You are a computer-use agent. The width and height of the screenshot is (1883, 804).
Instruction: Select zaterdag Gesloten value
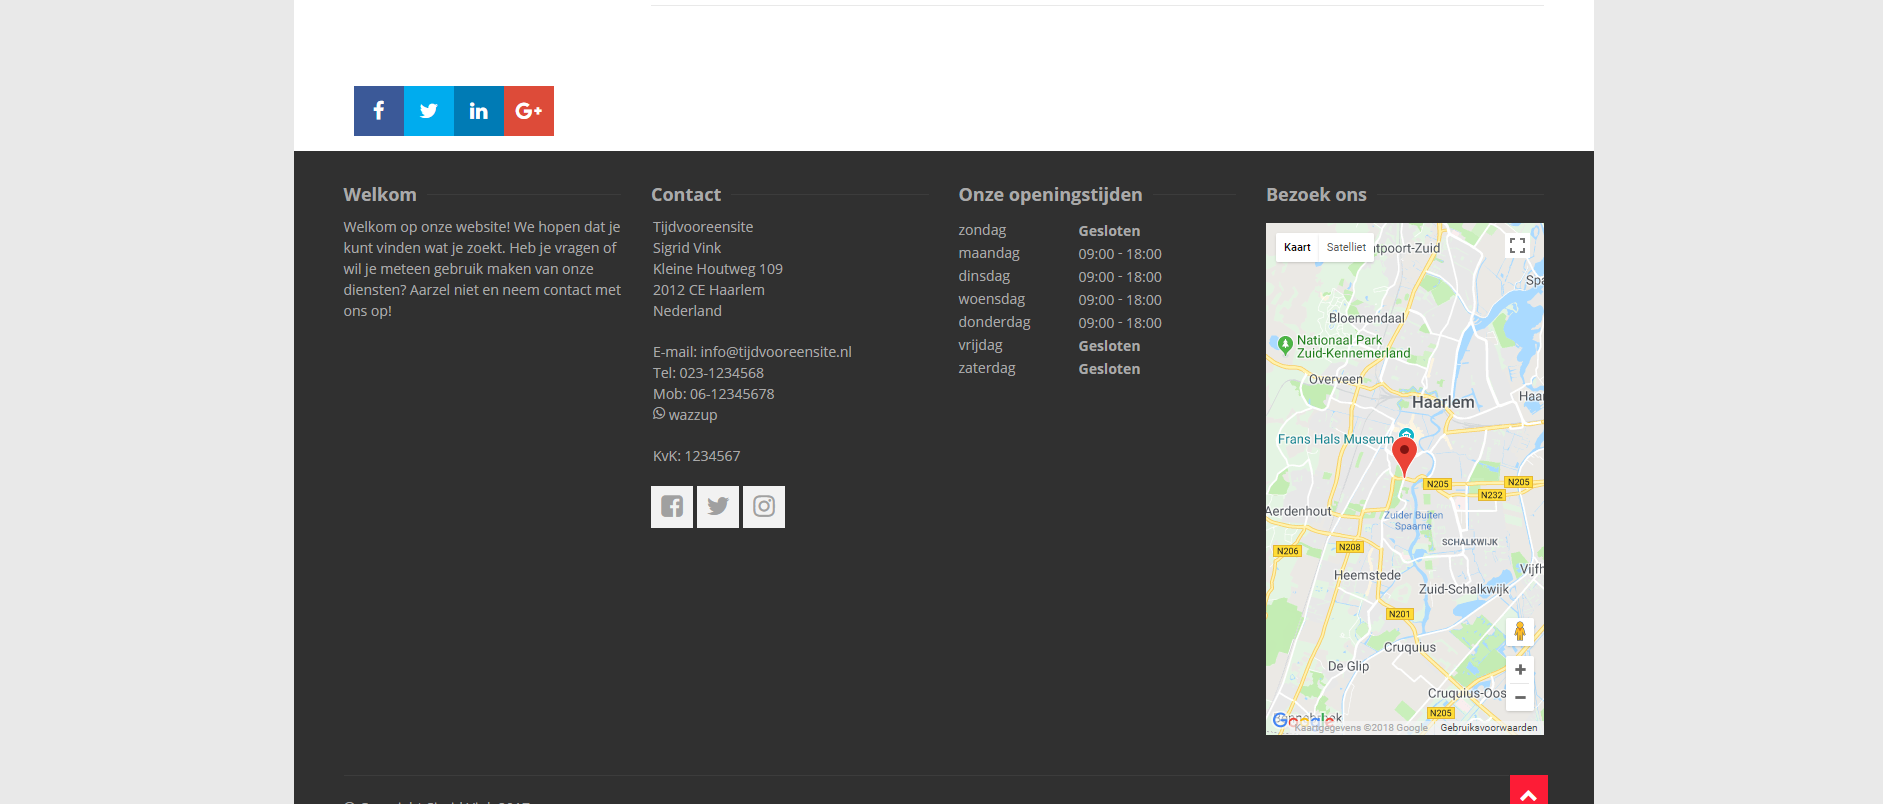tap(1109, 369)
